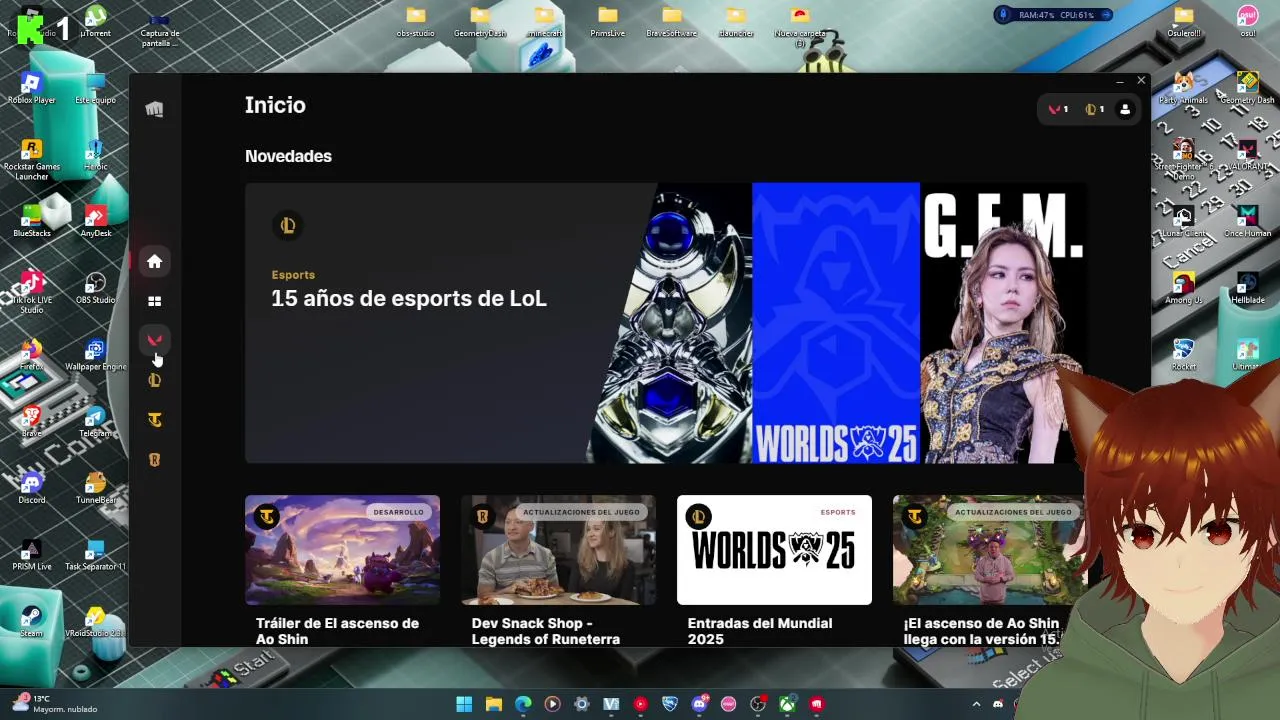Open the 15 años de esports banner
This screenshot has width=1280, height=720.
click(x=665, y=323)
